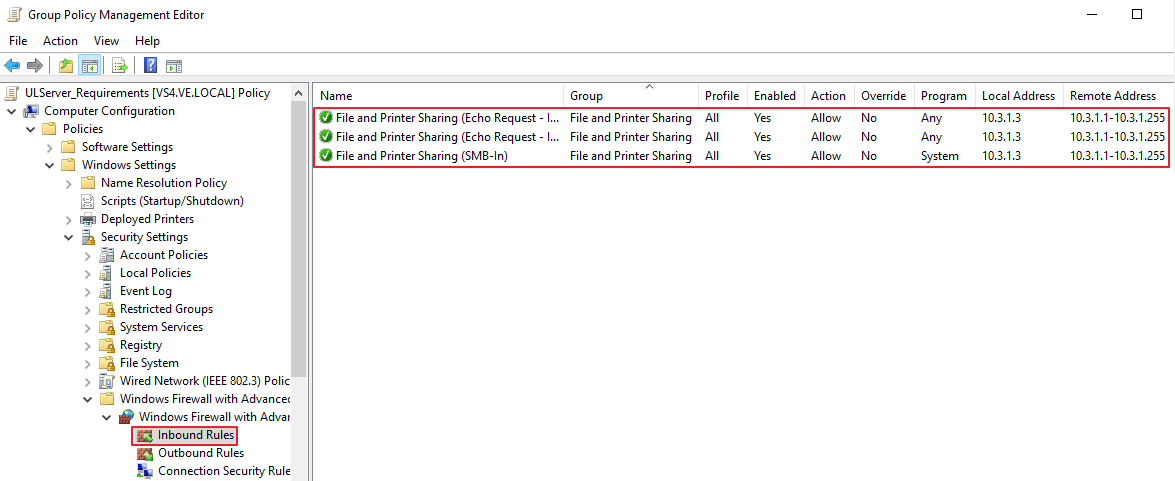Image resolution: width=1175 pixels, height=481 pixels.
Task: Sort by the Action column header
Action: (828, 96)
